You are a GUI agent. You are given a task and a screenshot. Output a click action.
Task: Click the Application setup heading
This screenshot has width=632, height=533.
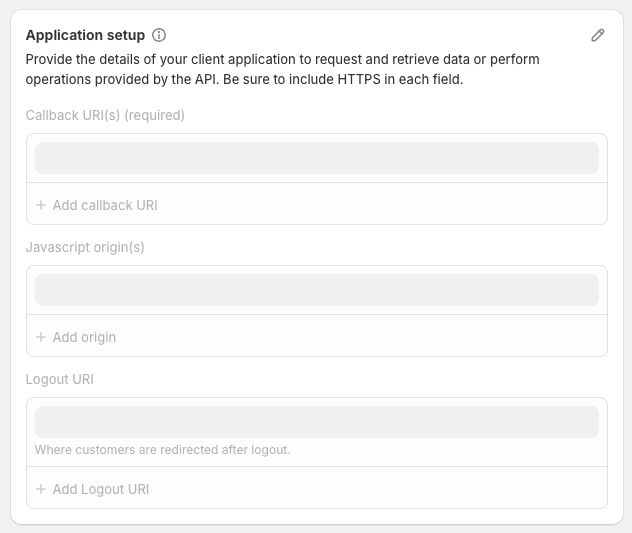pos(85,35)
